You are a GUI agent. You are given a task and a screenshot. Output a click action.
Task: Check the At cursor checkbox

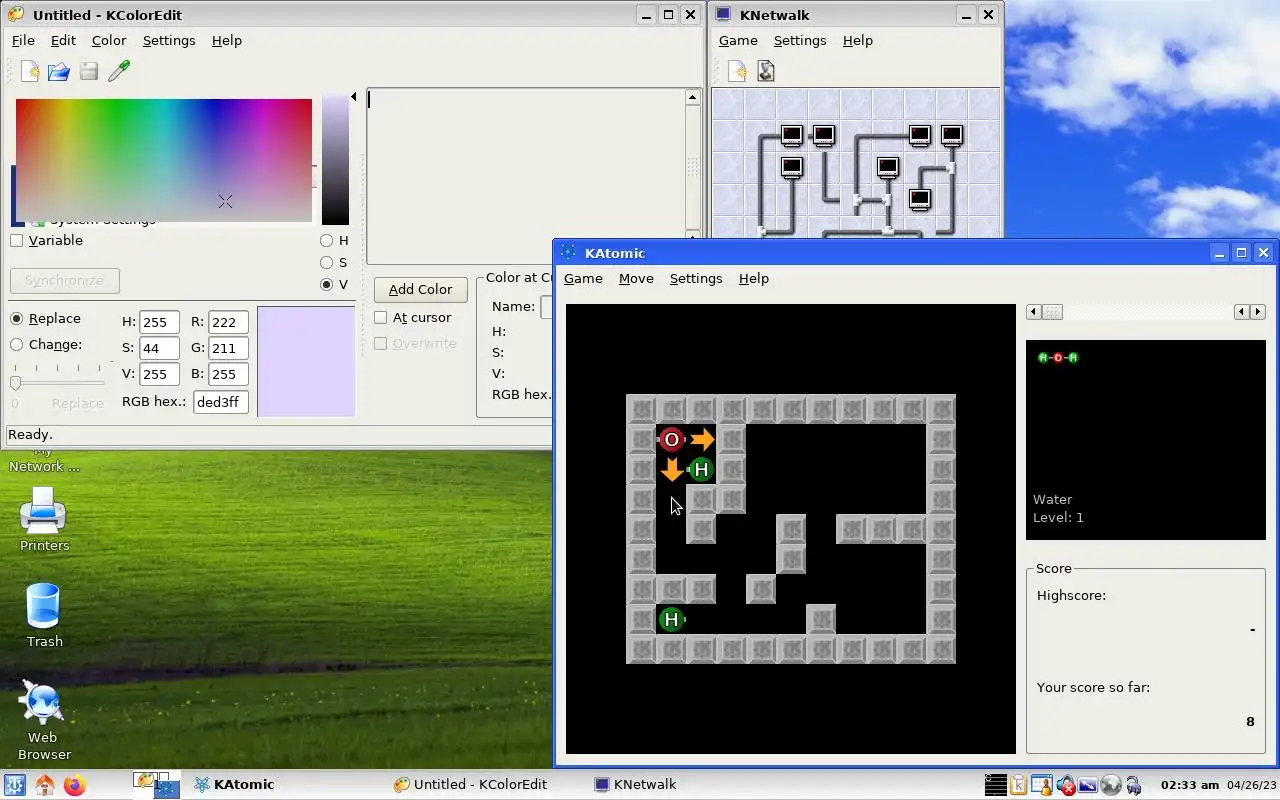pyautogui.click(x=380, y=317)
